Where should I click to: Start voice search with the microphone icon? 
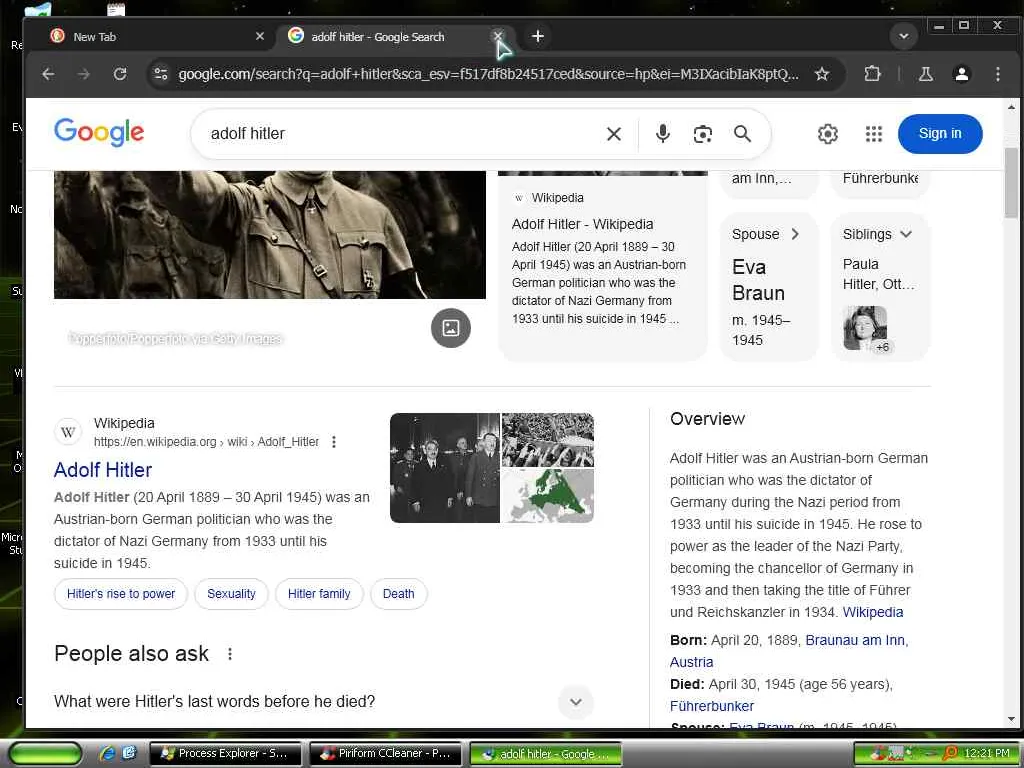pyautogui.click(x=662, y=134)
